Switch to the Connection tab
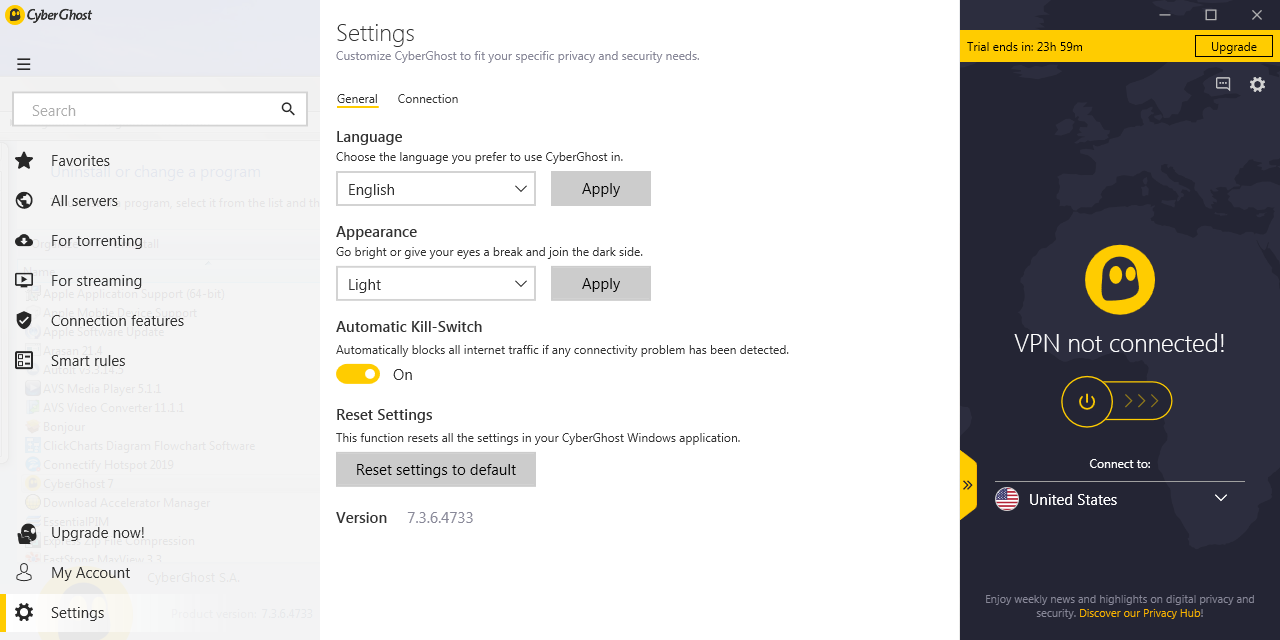Viewport: 1280px width, 640px height. coord(428,99)
